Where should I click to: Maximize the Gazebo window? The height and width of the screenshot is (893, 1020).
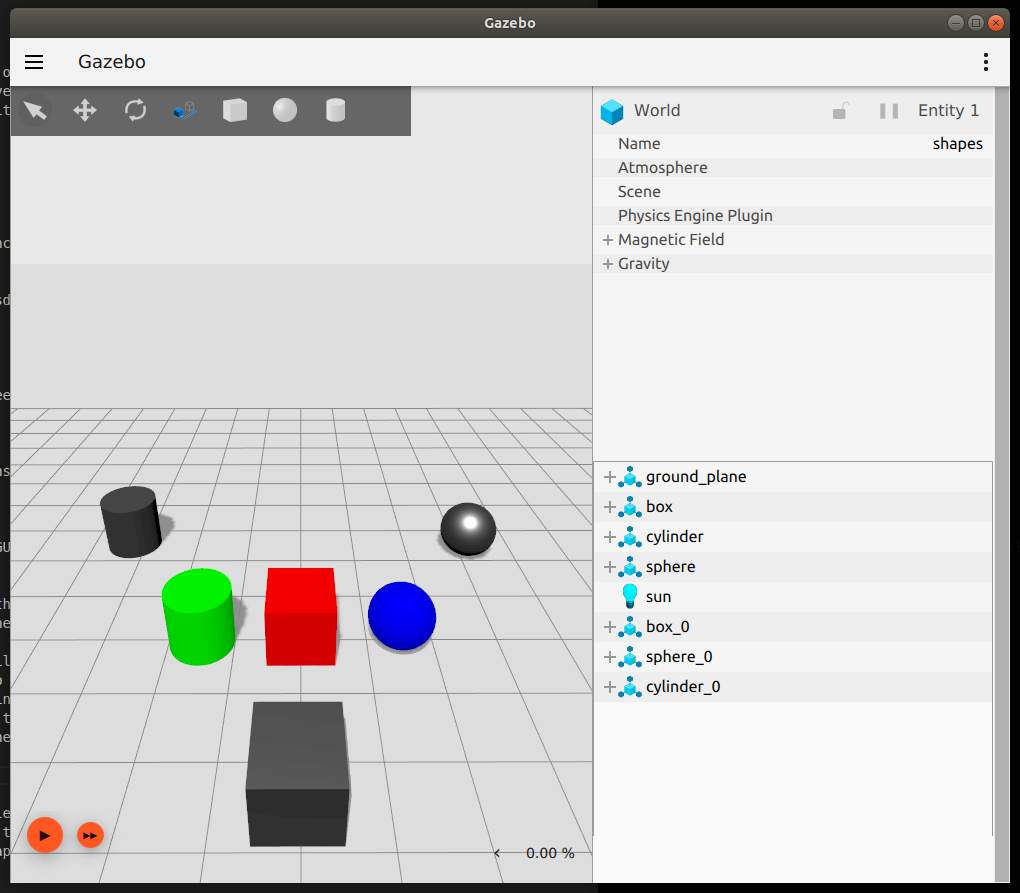[x=976, y=23]
